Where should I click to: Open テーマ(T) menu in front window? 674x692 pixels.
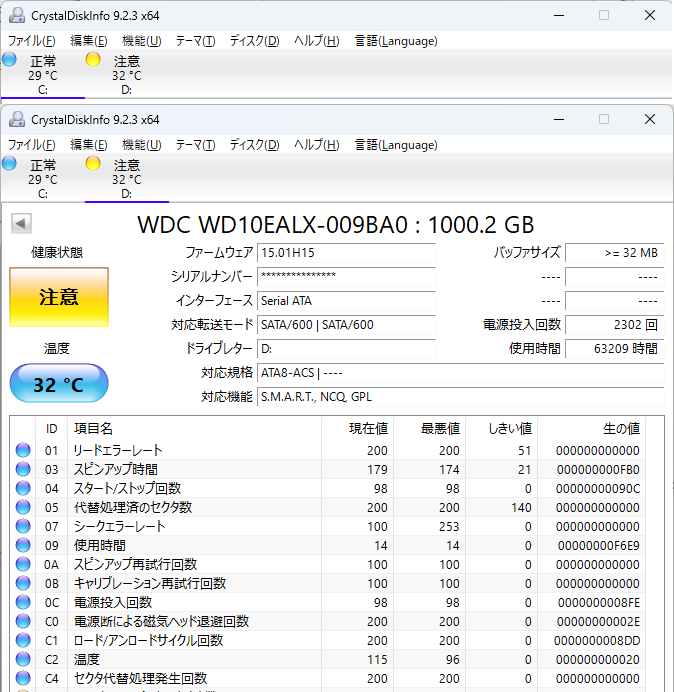click(x=196, y=145)
